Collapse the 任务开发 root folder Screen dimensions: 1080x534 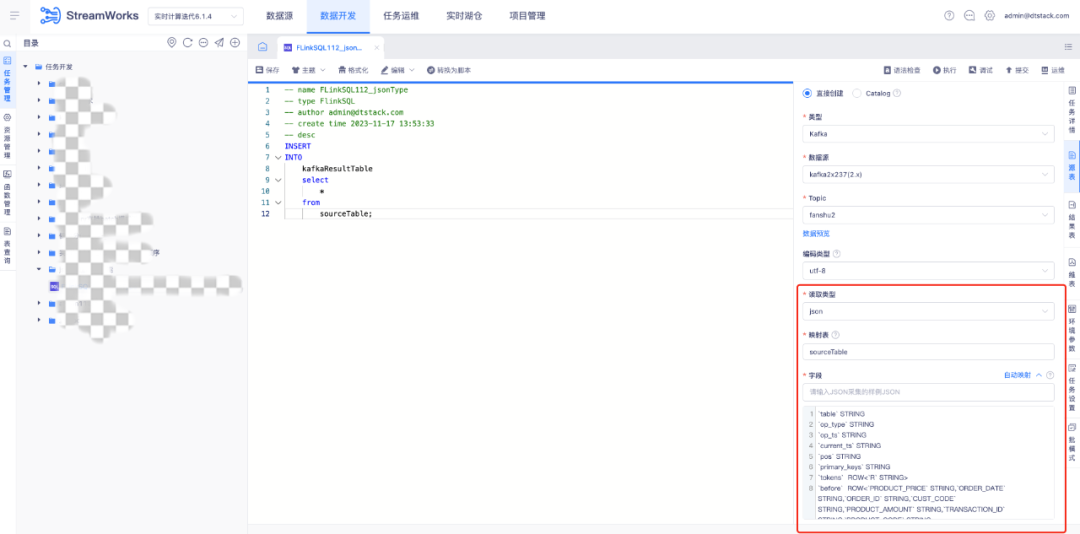[x=25, y=67]
